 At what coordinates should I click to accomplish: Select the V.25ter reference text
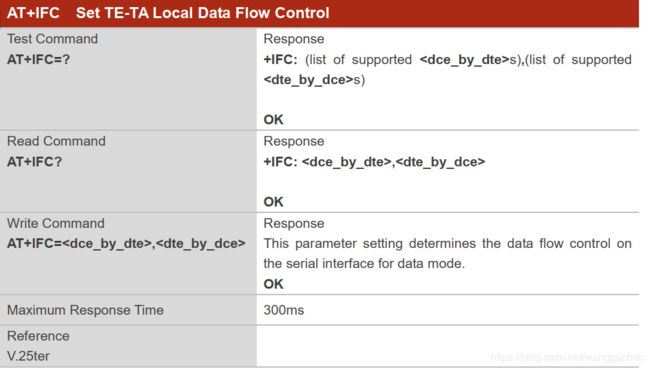(28, 356)
